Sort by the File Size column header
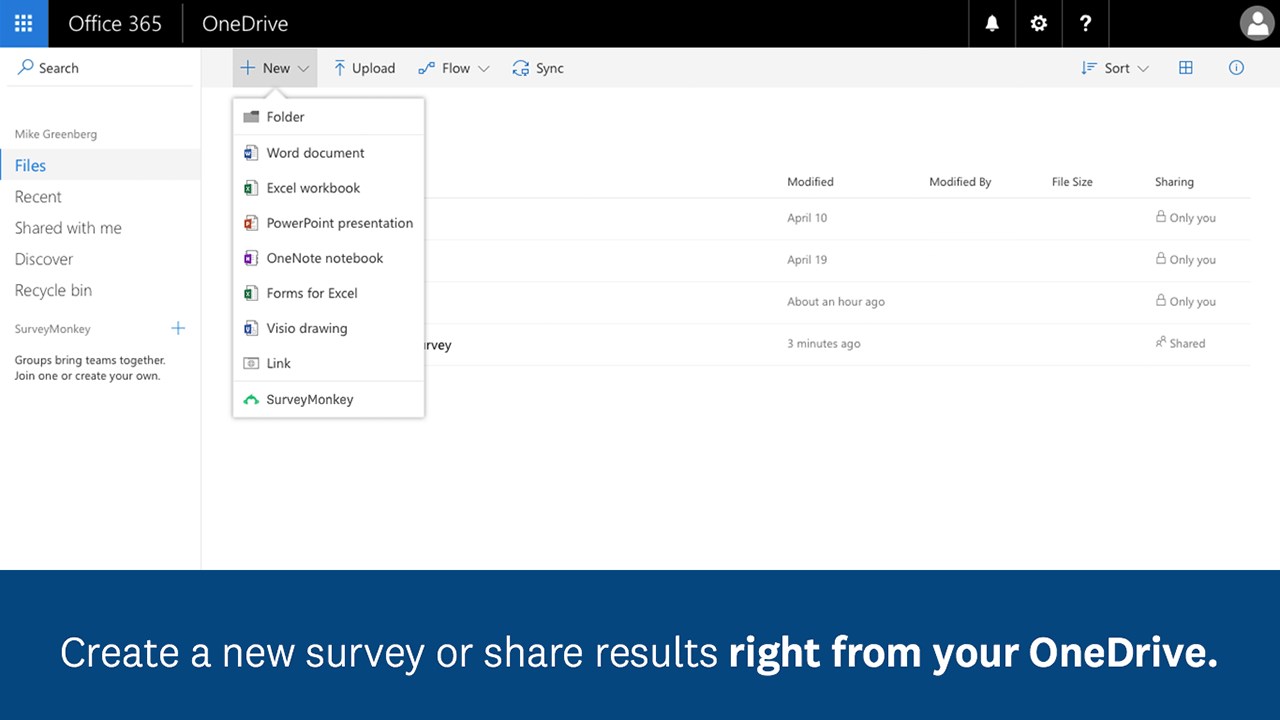The width and height of the screenshot is (1280, 720). point(1072,182)
